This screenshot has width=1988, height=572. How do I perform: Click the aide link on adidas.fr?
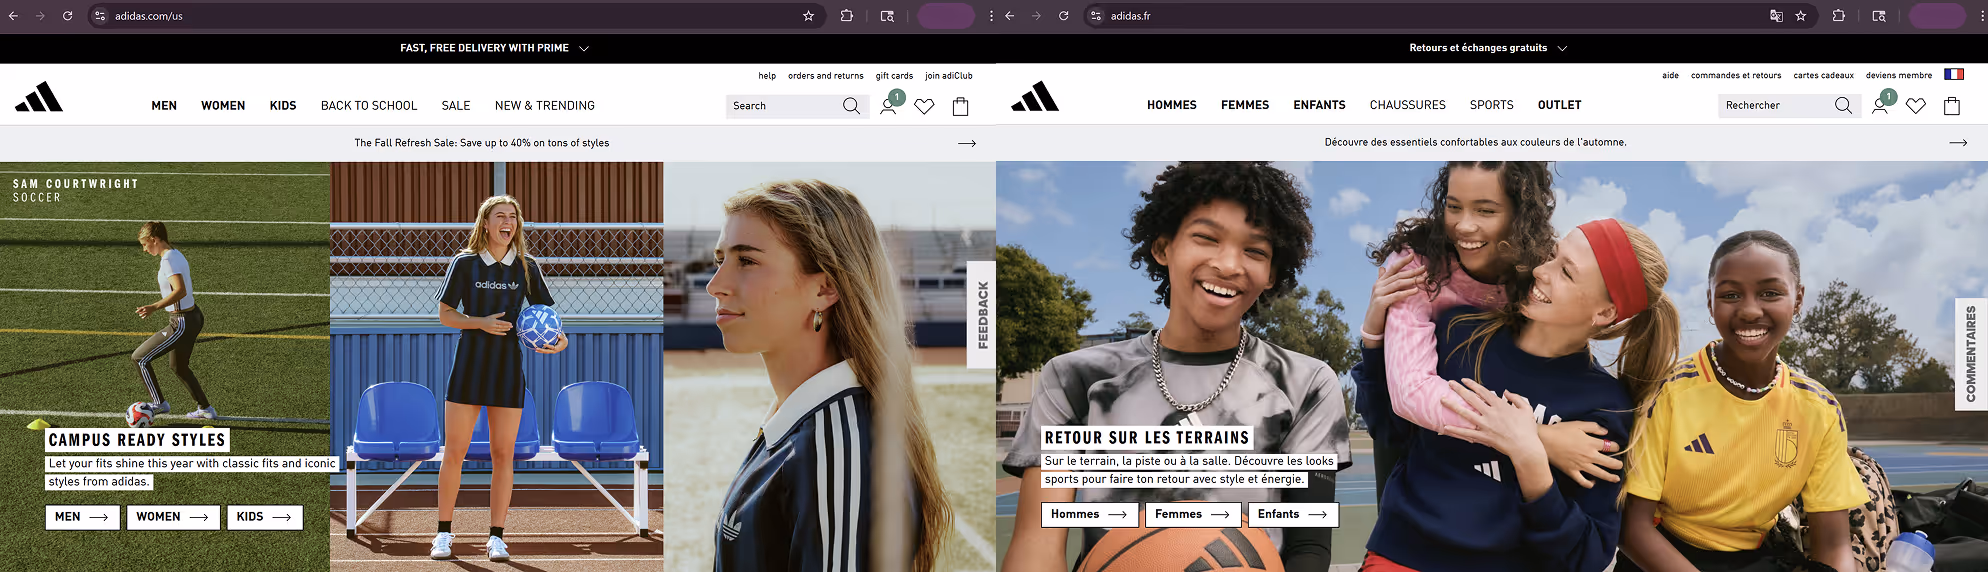click(x=1670, y=75)
